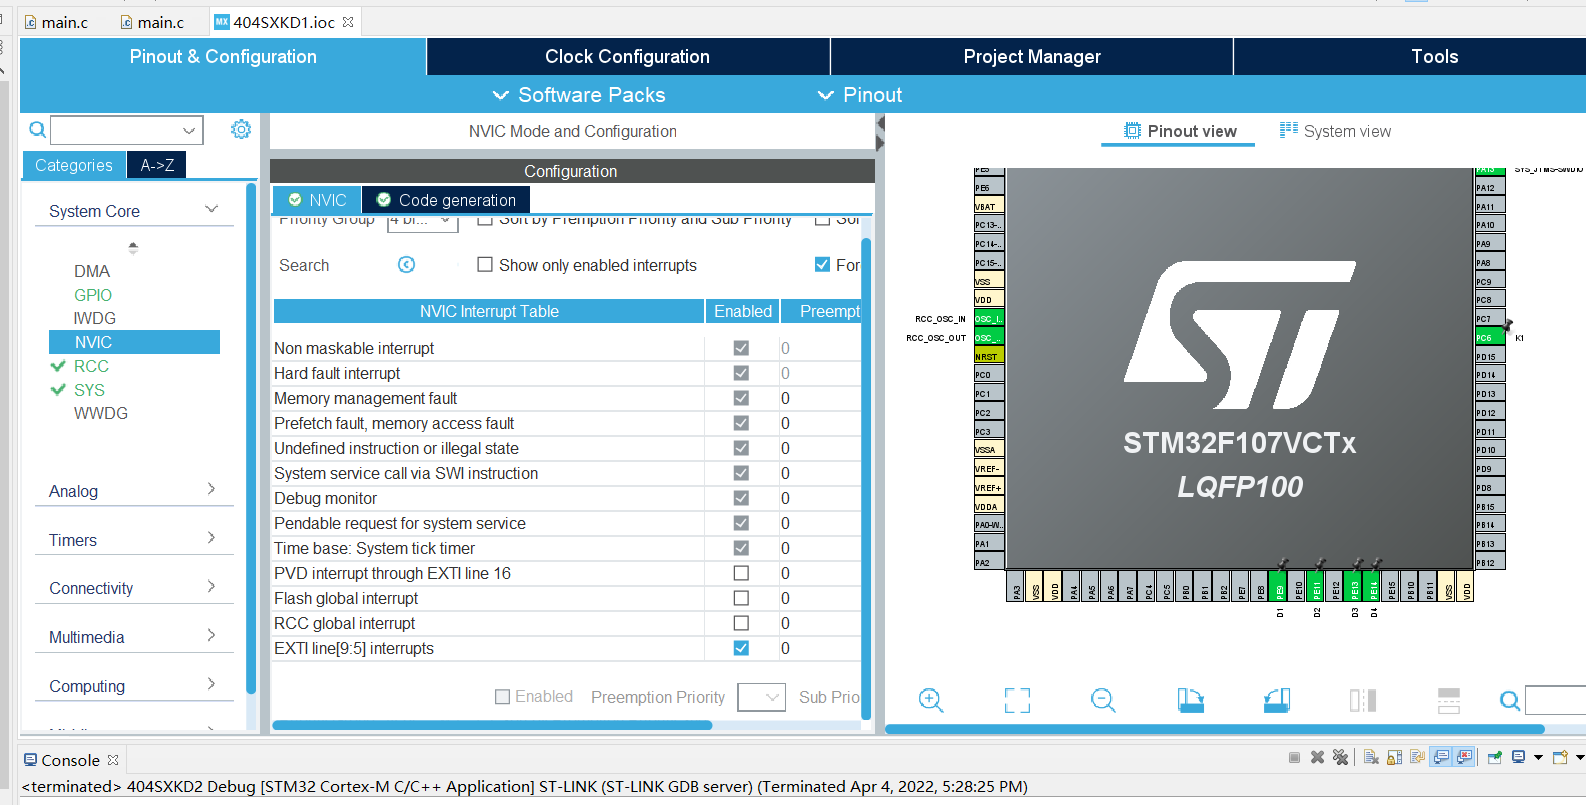
Task: Click the NVIC search info icon
Action: point(406,264)
